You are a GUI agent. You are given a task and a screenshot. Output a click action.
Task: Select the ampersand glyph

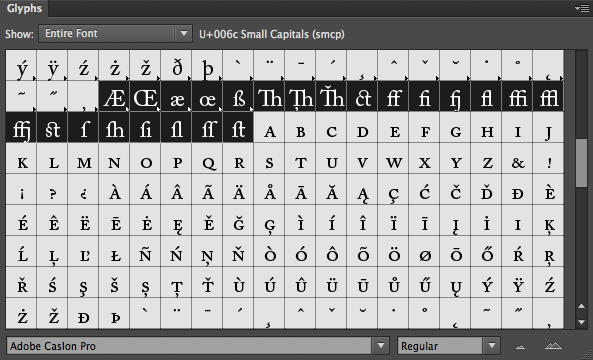(x=517, y=158)
